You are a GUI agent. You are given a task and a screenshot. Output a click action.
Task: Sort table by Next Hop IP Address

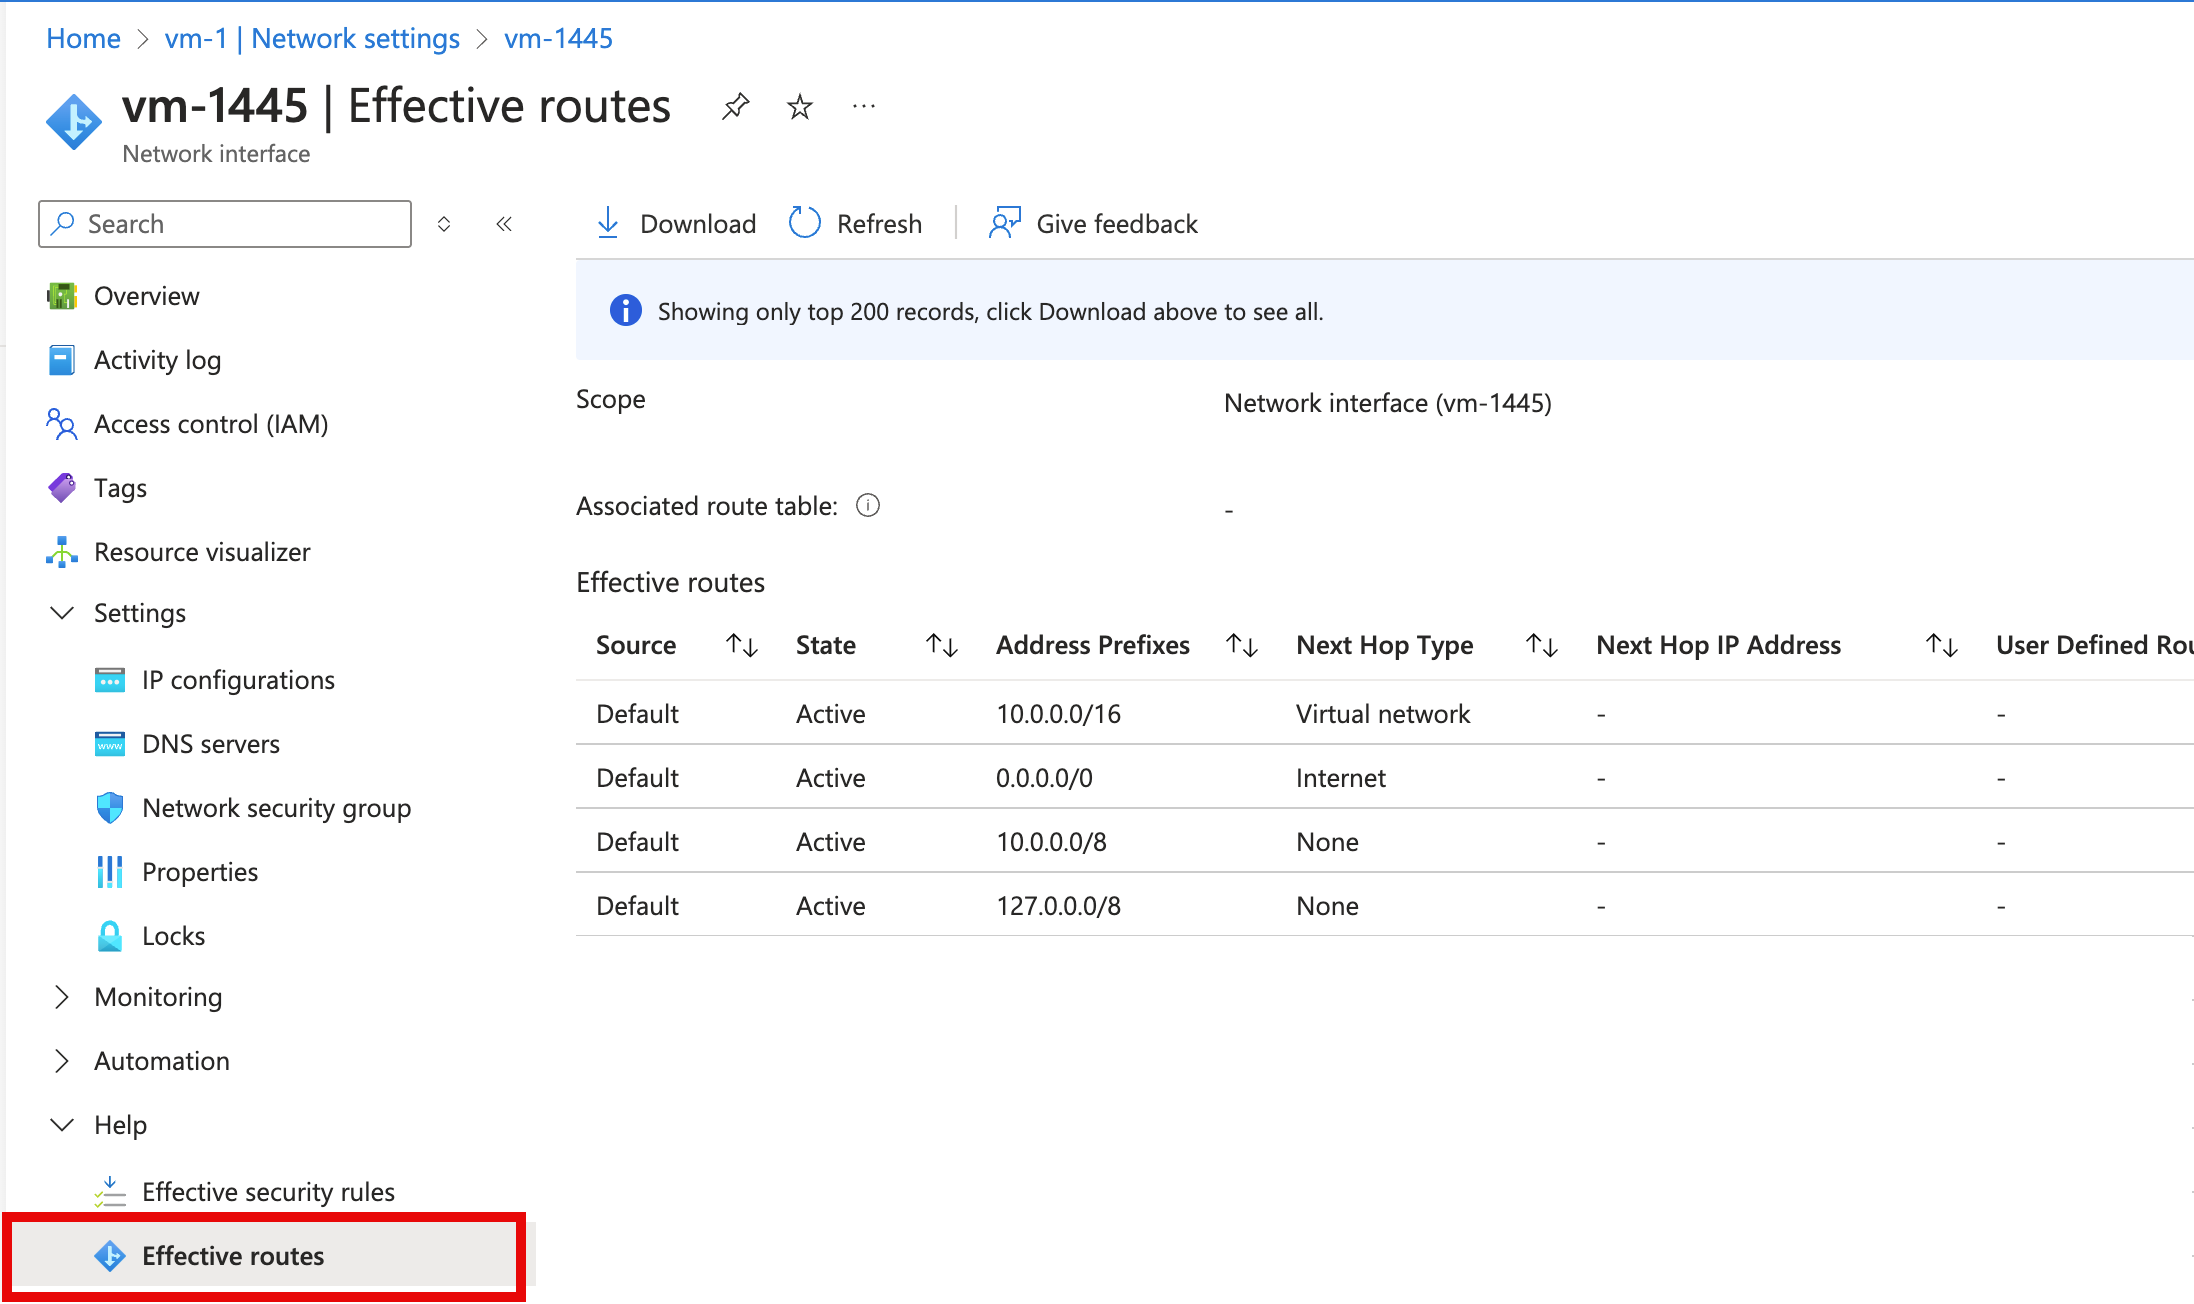[x=1942, y=645]
